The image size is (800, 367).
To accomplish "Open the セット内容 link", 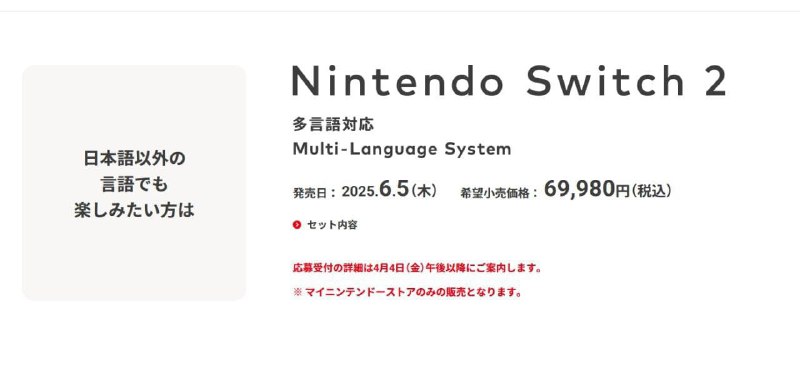I will [x=332, y=225].
